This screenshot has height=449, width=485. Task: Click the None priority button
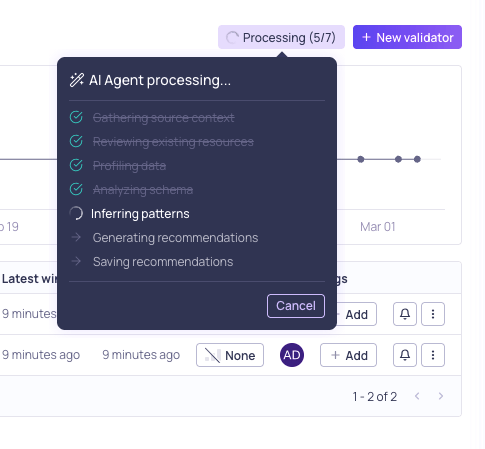(230, 355)
